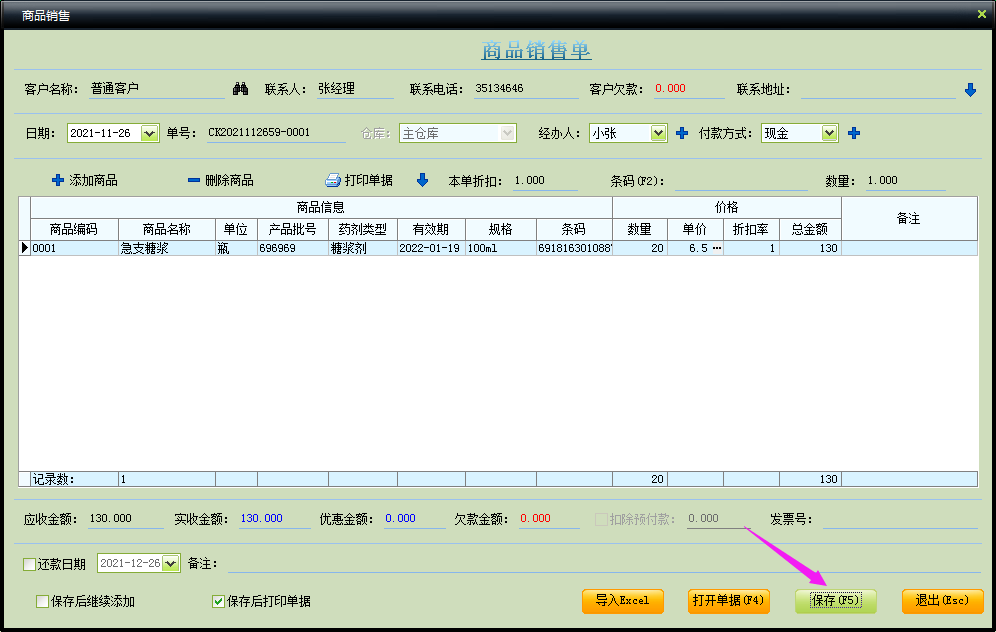The height and width of the screenshot is (632, 996).
Task: Click the 商品销售单 title link
Action: coord(536,50)
